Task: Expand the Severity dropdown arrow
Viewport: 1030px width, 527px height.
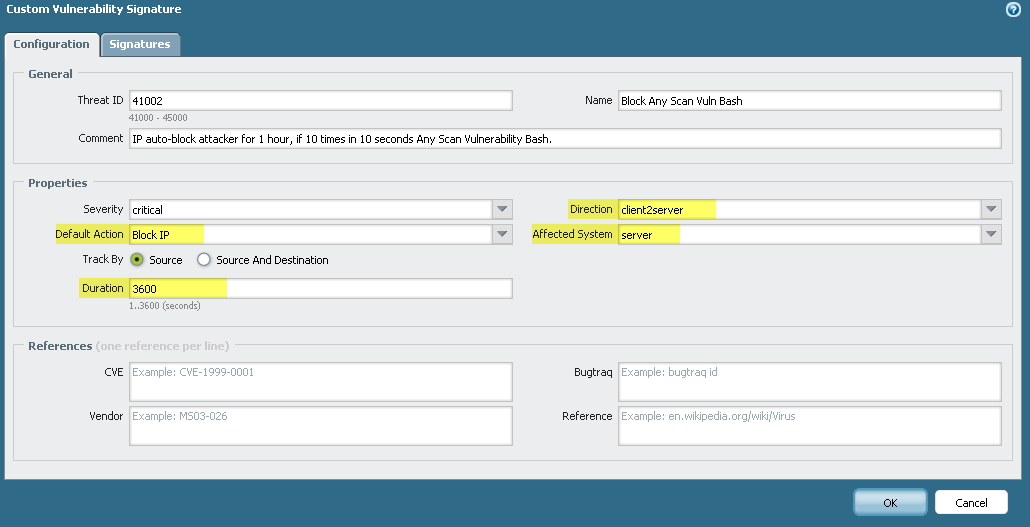Action: click(502, 210)
